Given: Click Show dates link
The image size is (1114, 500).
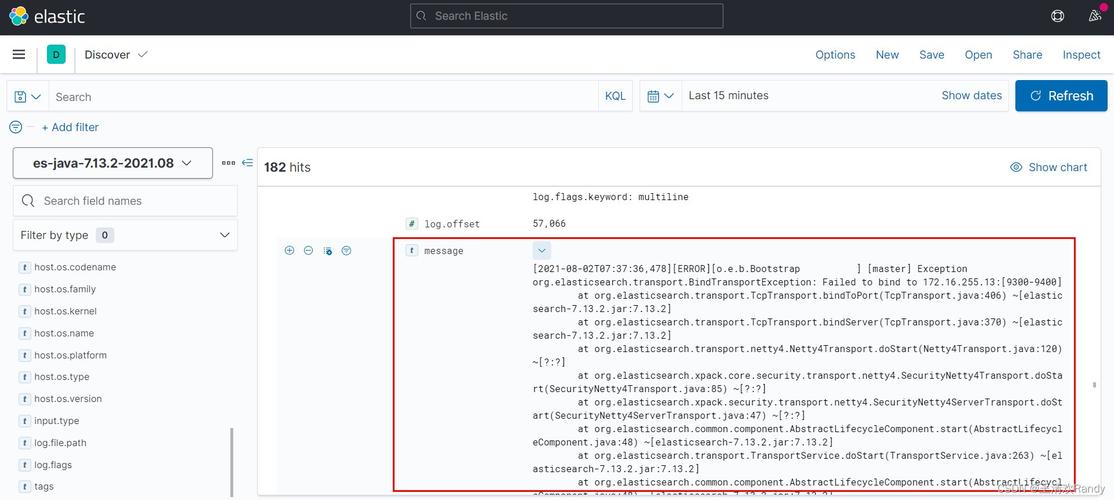Looking at the screenshot, I should click(971, 95).
